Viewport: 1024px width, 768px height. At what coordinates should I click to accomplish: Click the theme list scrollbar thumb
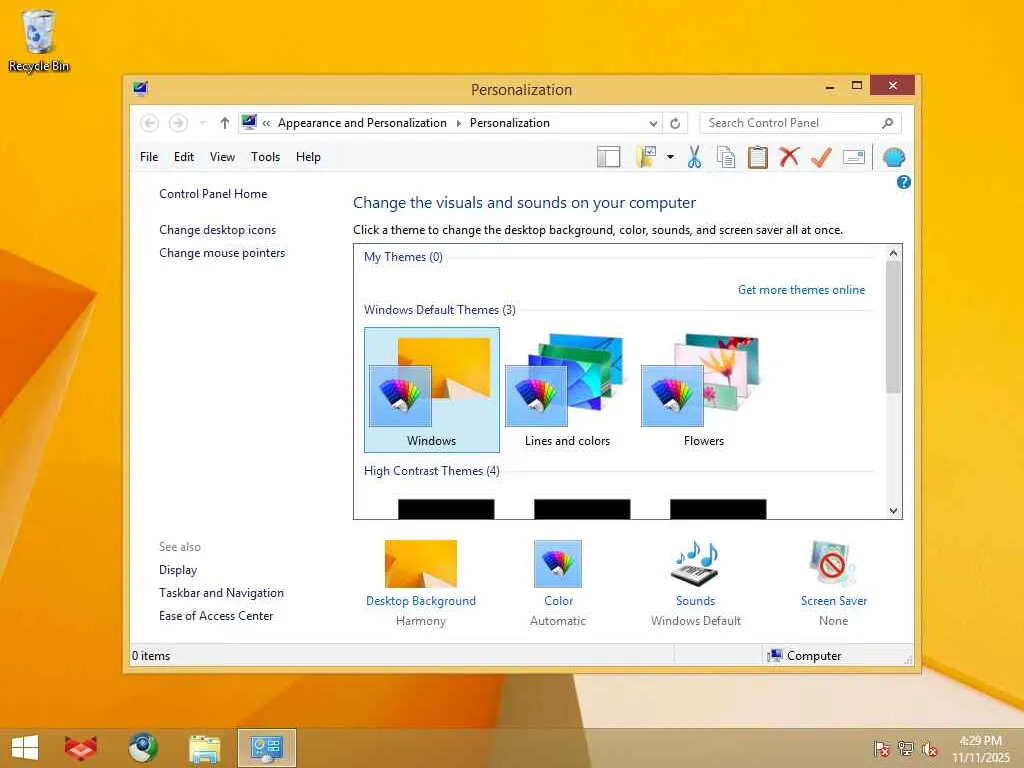(x=893, y=327)
